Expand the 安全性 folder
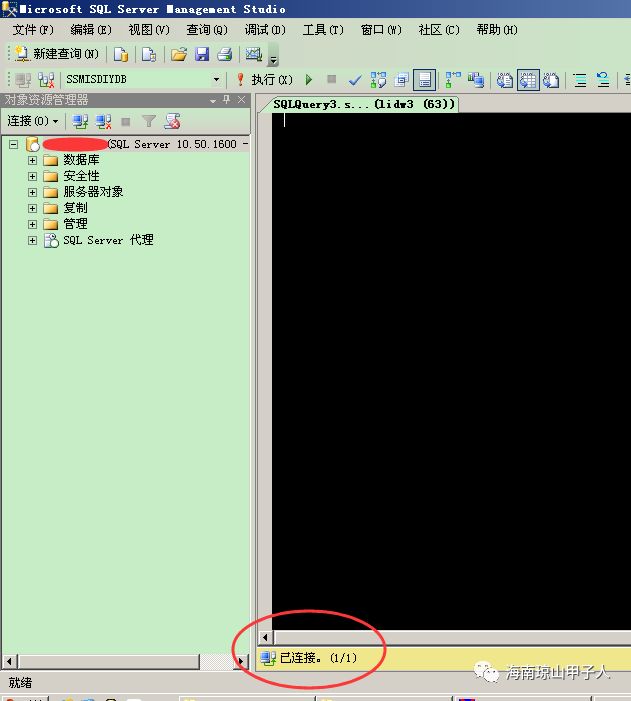This screenshot has width=631, height=701. point(32,176)
